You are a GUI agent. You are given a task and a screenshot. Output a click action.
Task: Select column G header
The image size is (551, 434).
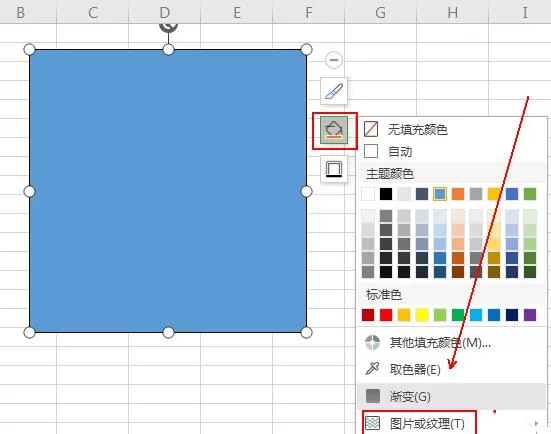[381, 13]
